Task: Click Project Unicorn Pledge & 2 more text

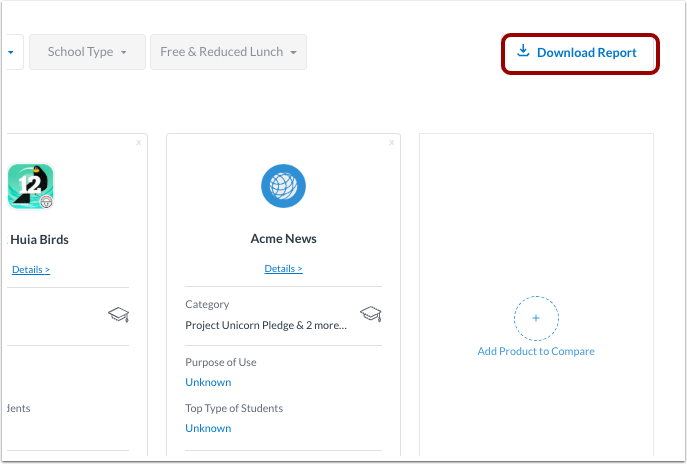Action: (266, 326)
